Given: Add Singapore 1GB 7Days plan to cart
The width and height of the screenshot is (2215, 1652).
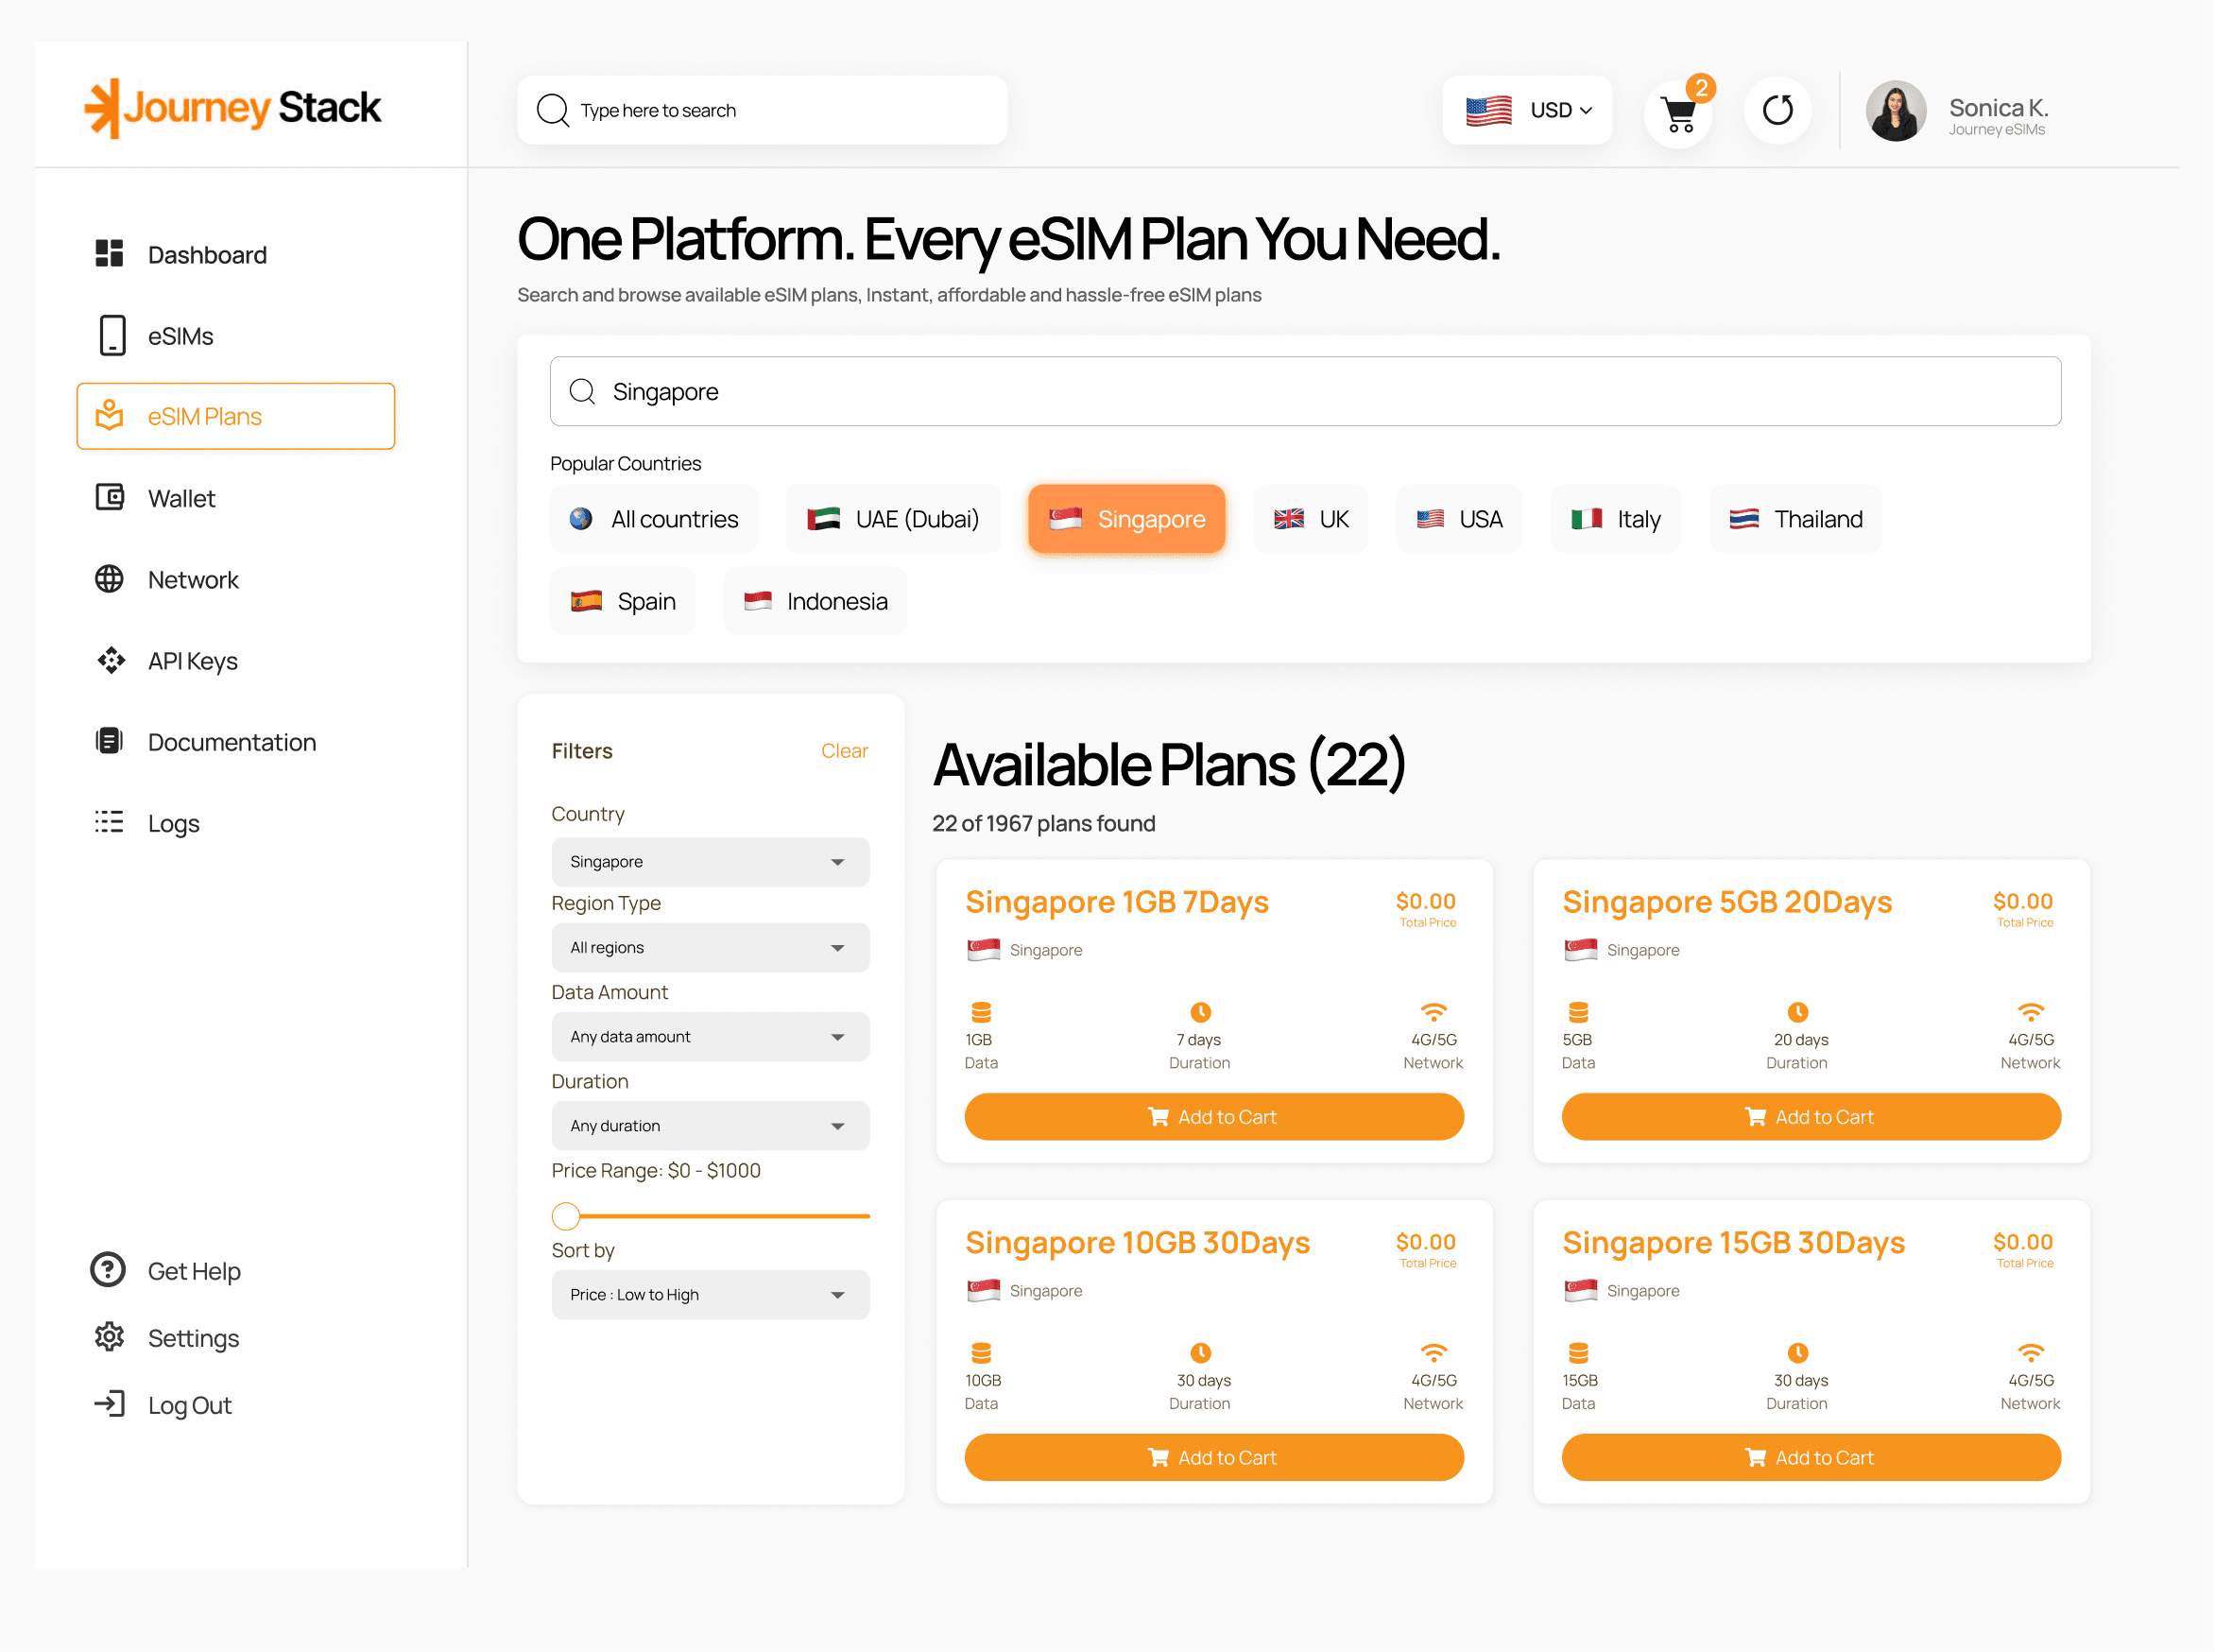Looking at the screenshot, I should [x=1213, y=1117].
